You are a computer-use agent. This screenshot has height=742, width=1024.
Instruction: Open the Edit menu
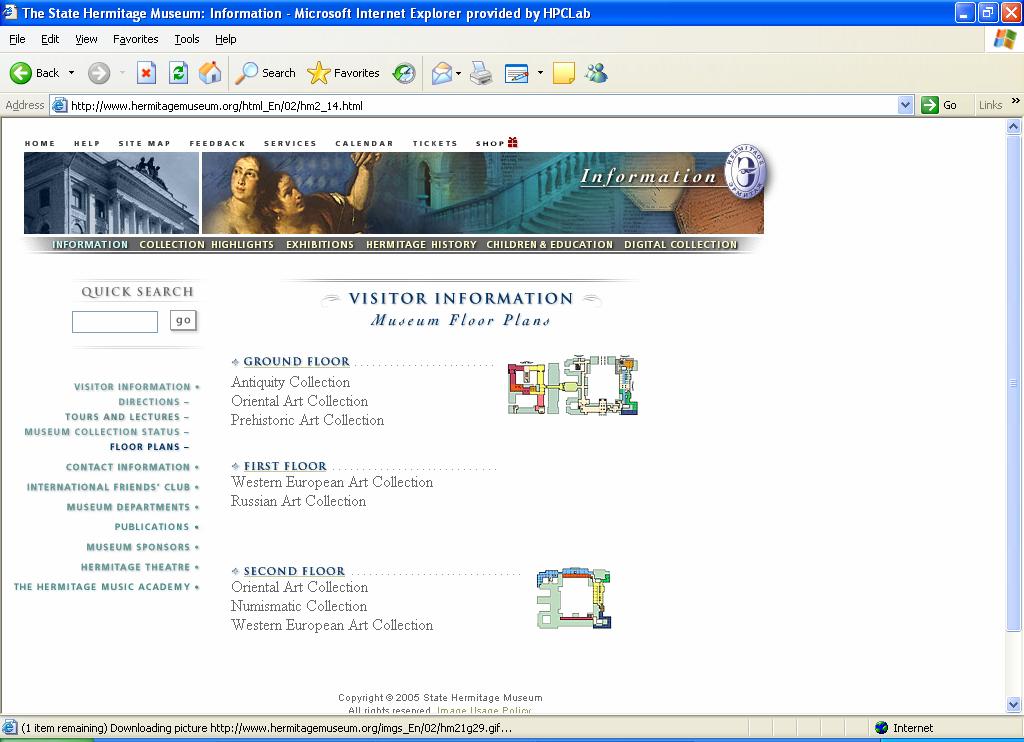point(50,39)
